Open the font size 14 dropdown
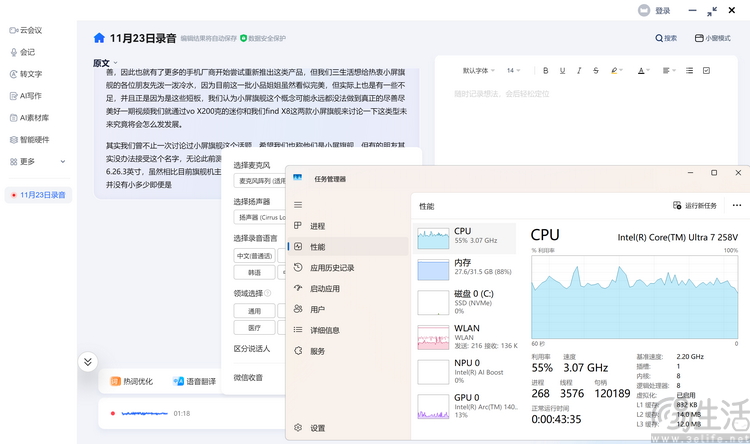Viewport: 750px width, 444px height. [513, 71]
